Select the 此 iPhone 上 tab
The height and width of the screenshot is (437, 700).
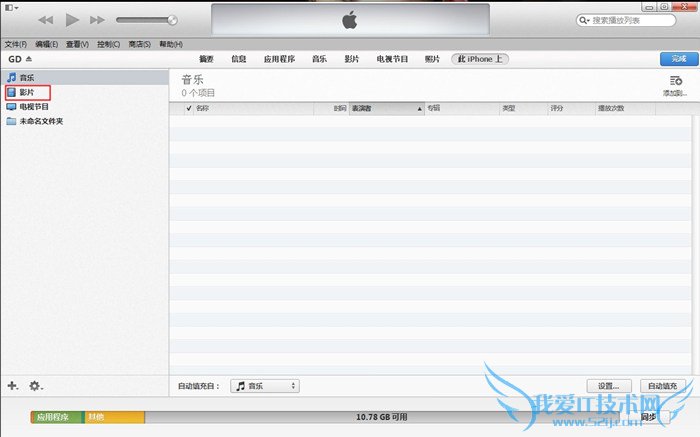click(480, 59)
